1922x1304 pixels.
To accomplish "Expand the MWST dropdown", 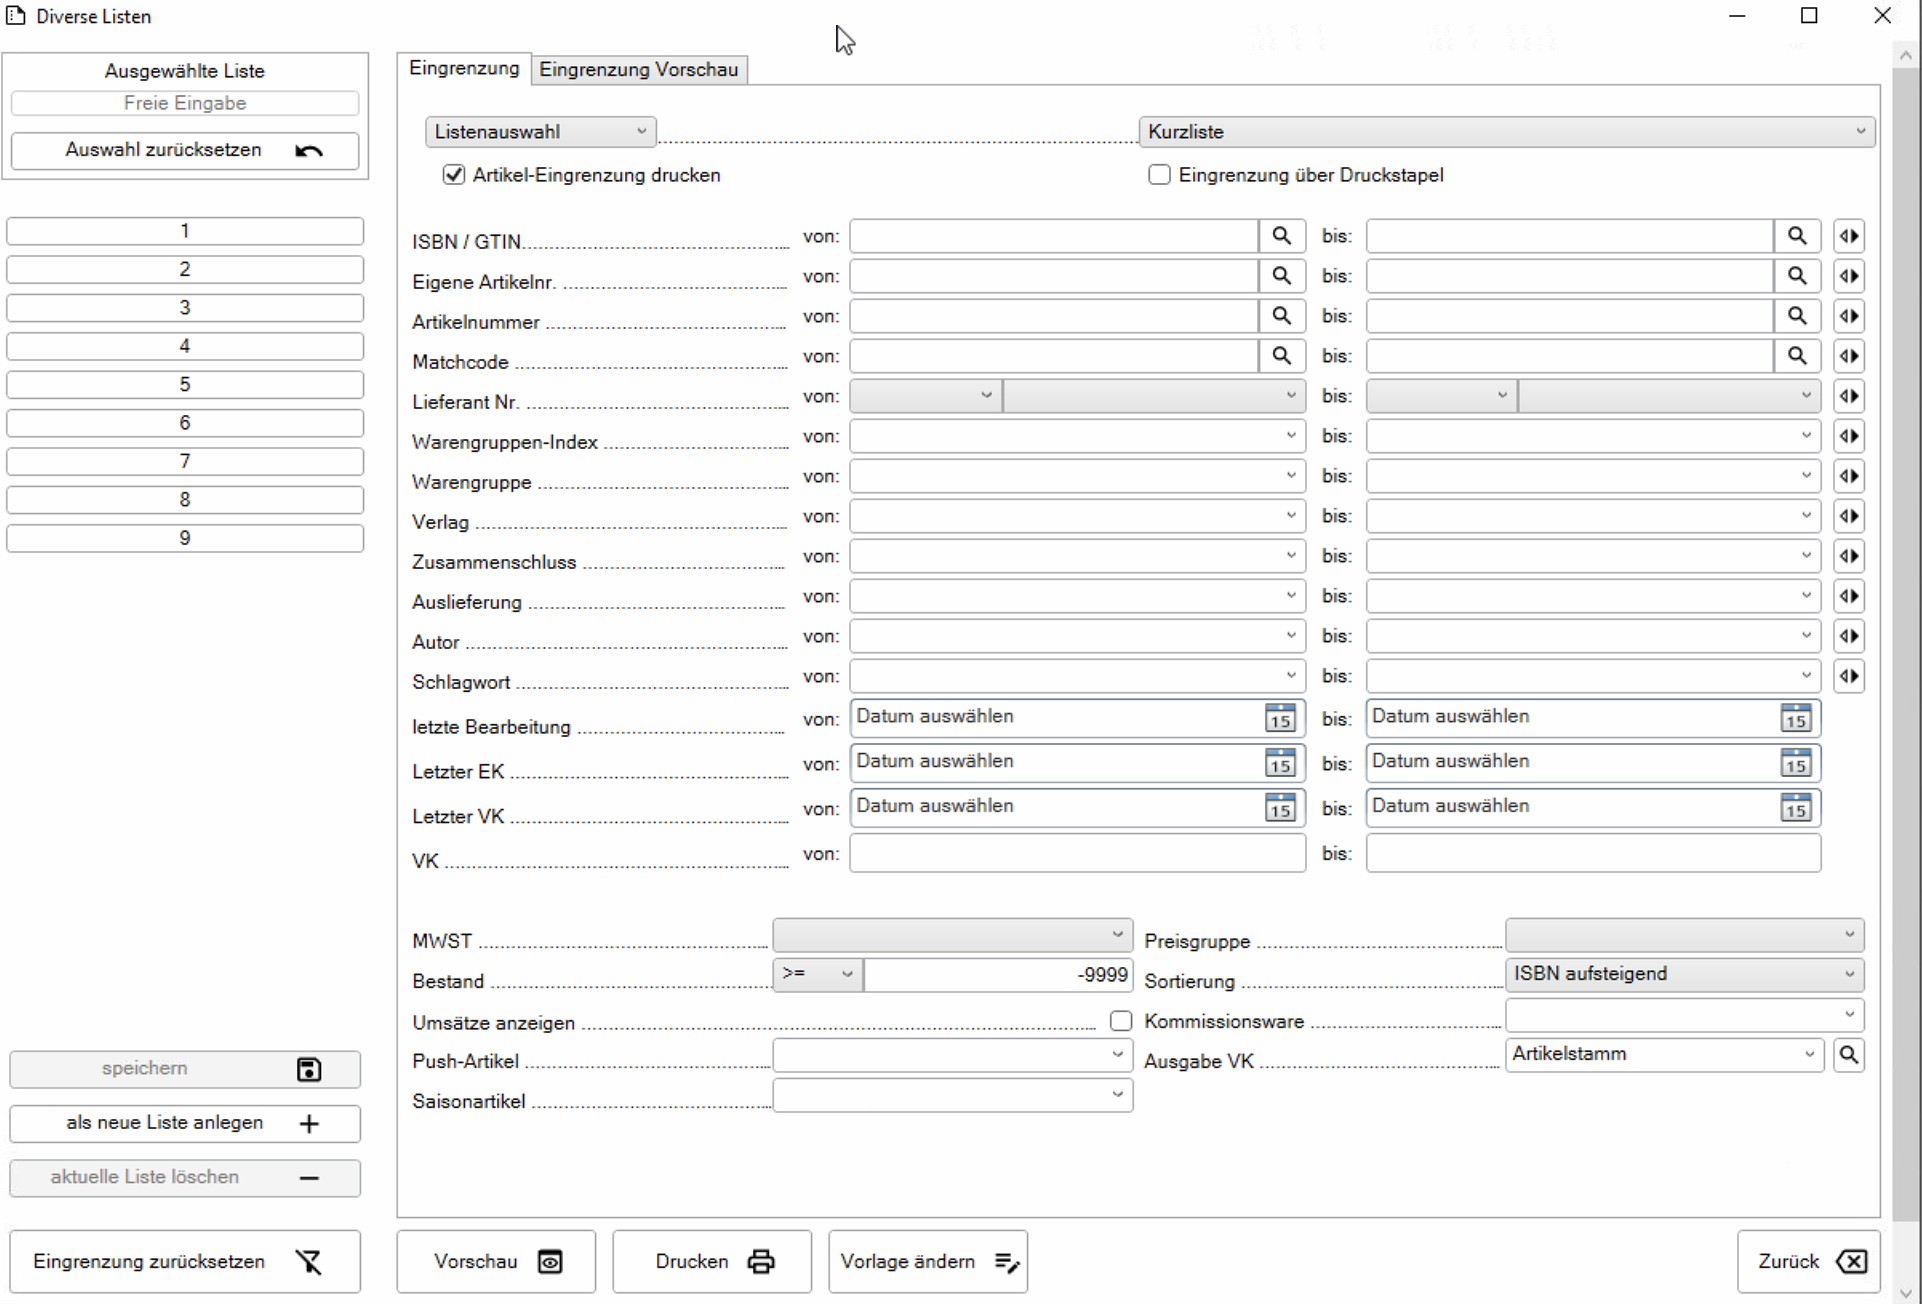I will click(x=952, y=935).
